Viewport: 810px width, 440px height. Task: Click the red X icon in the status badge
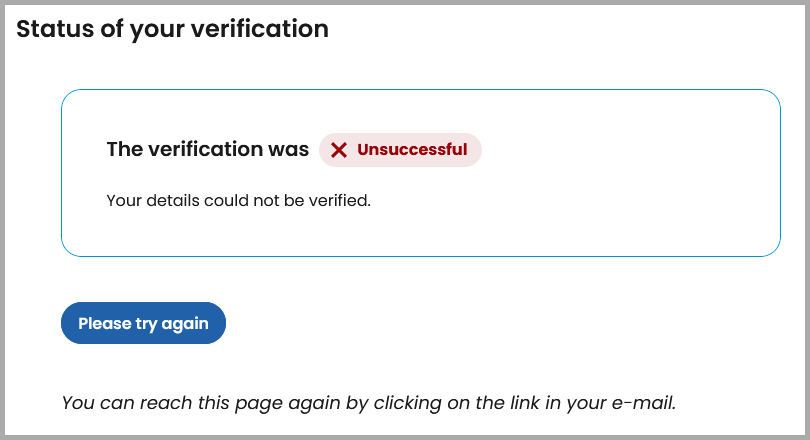click(339, 150)
